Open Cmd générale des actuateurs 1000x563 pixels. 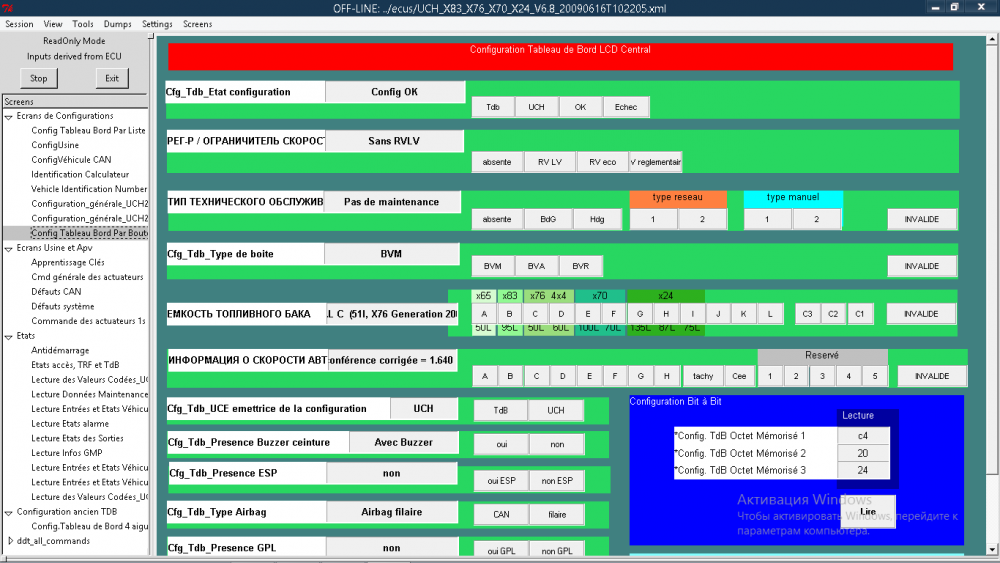tap(87, 277)
